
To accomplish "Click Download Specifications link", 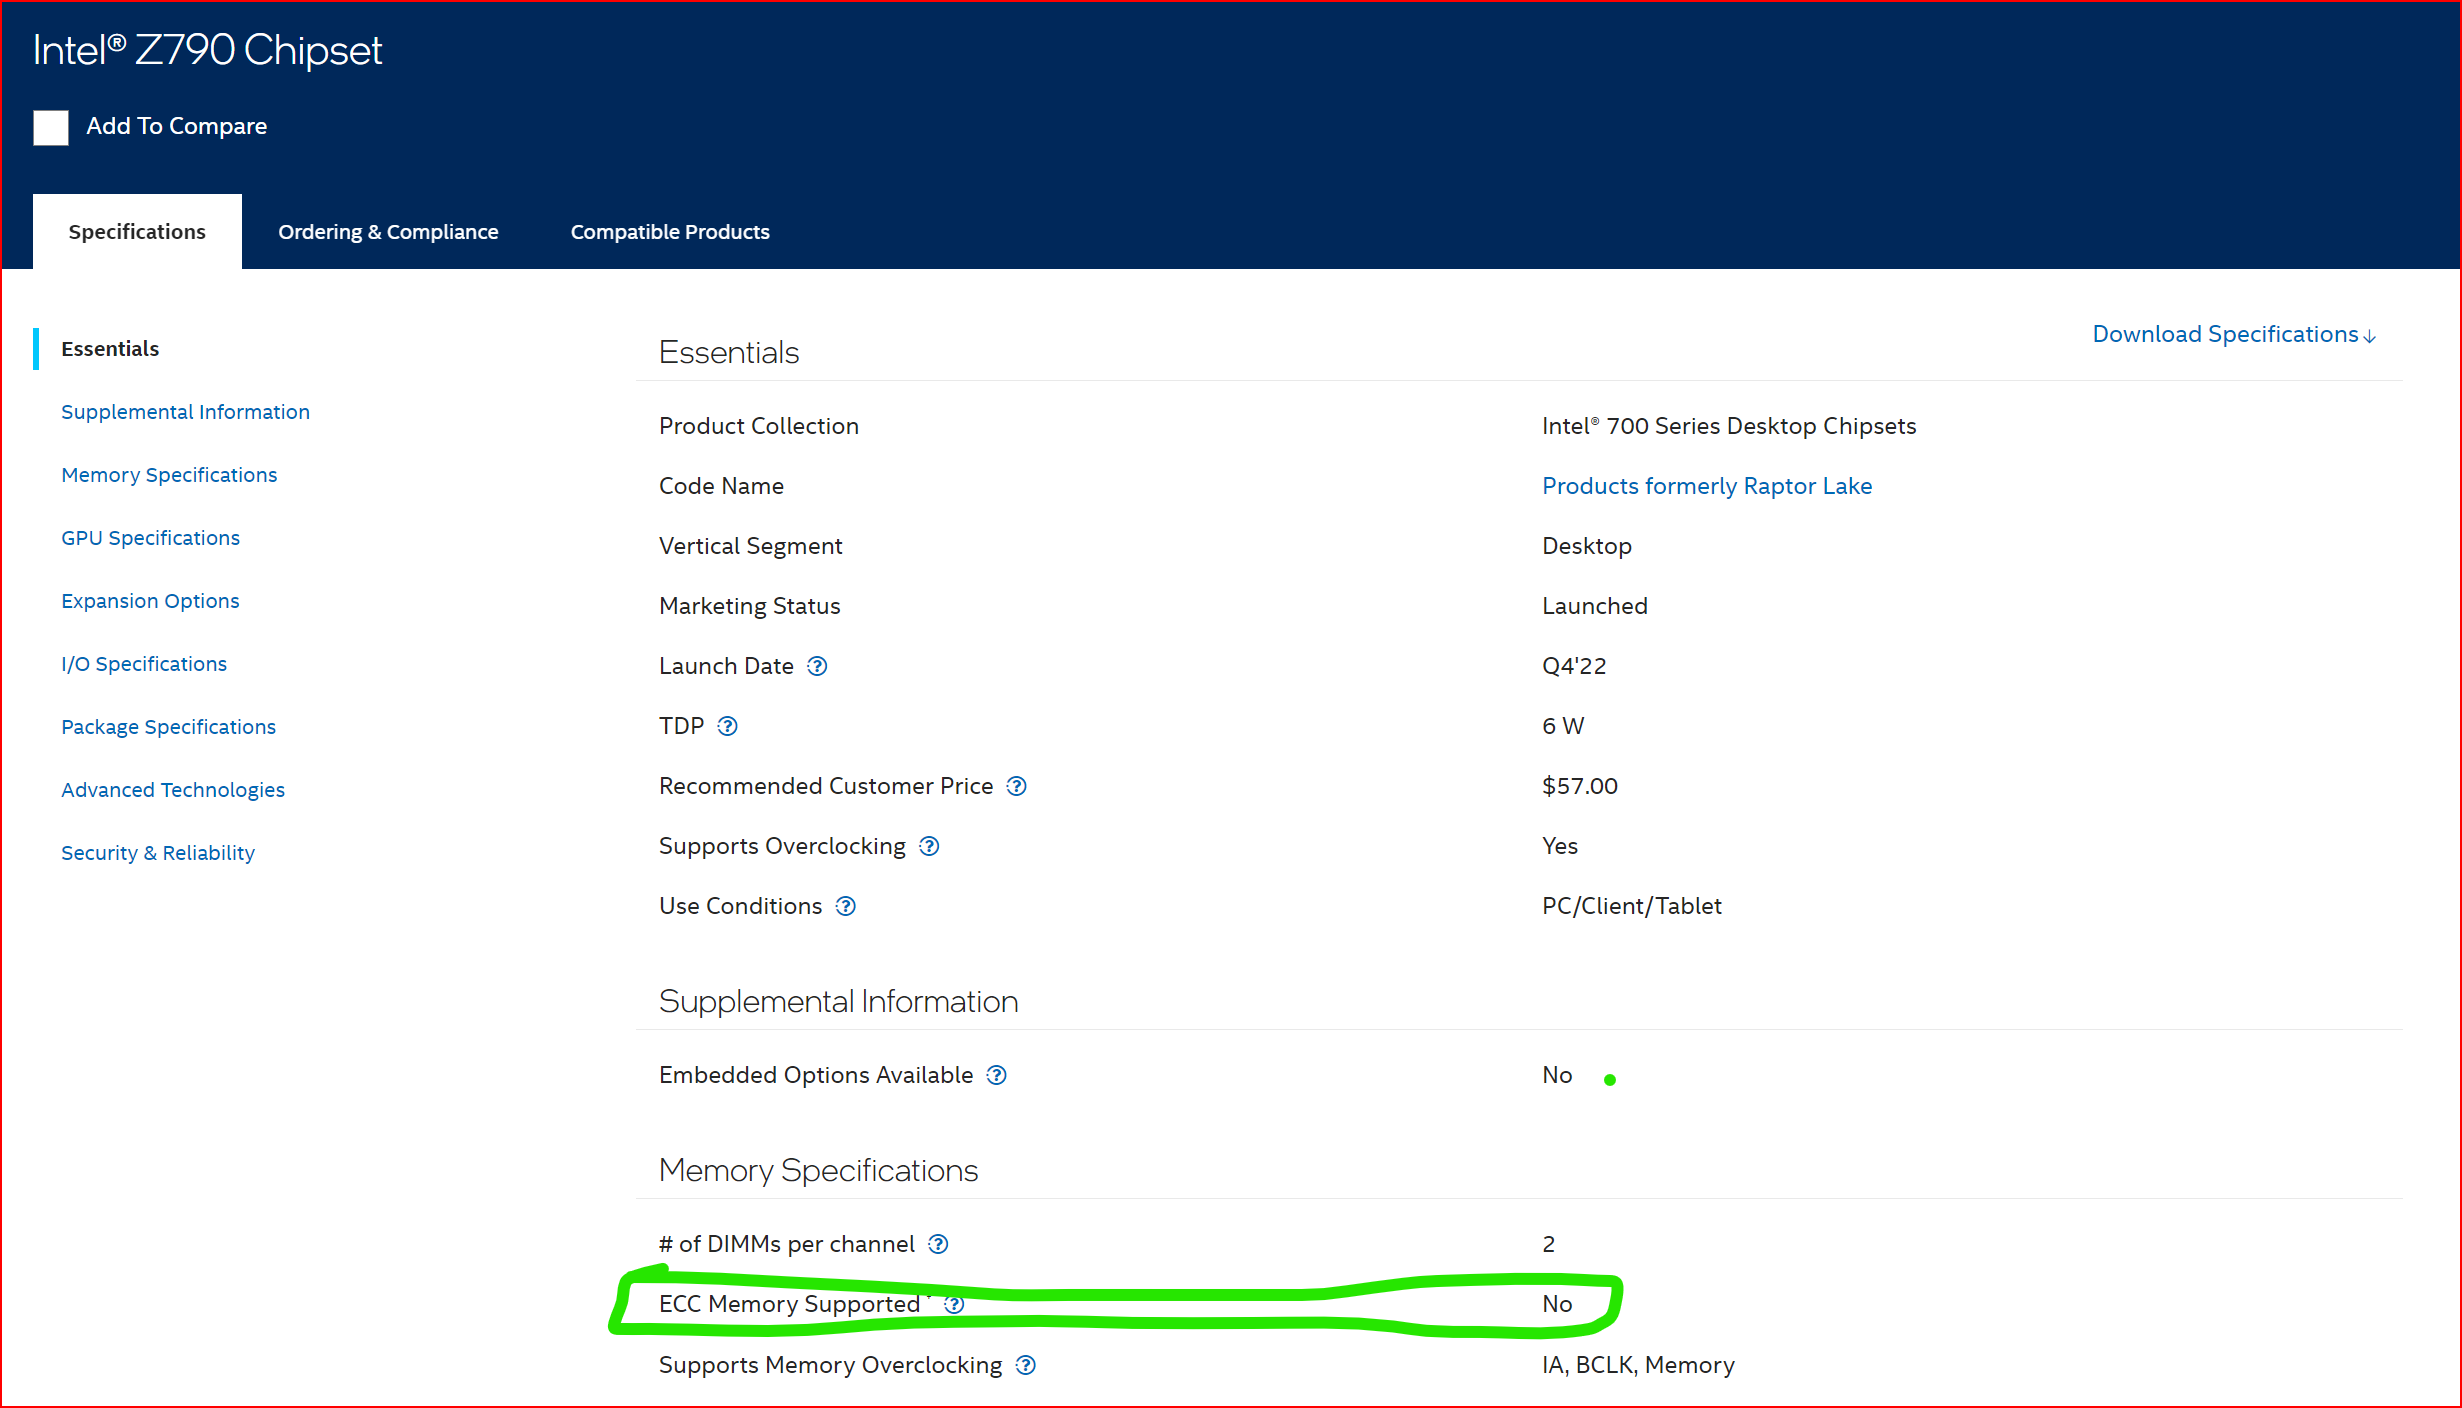I will tap(2234, 334).
